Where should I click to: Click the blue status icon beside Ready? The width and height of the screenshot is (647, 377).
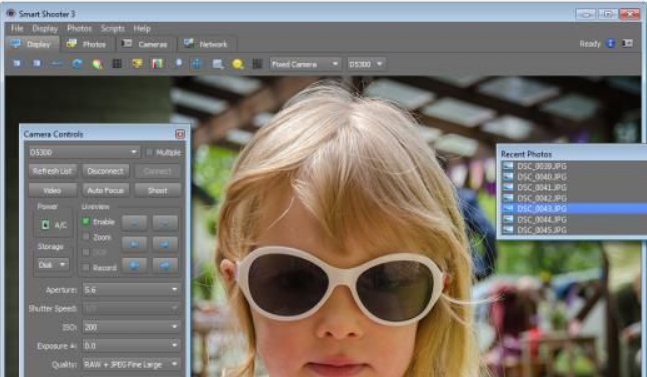[611, 43]
